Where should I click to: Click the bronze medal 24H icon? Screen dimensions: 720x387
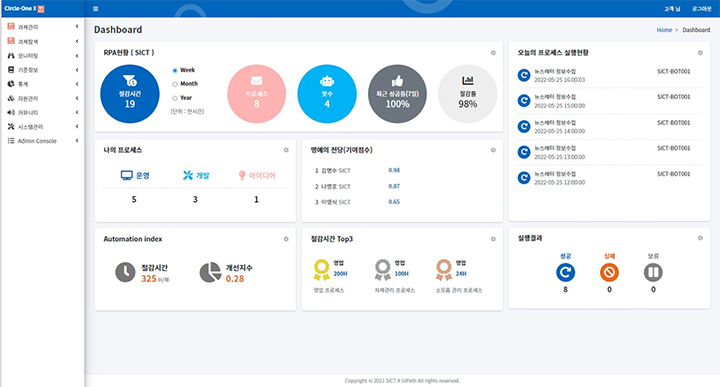point(444,269)
